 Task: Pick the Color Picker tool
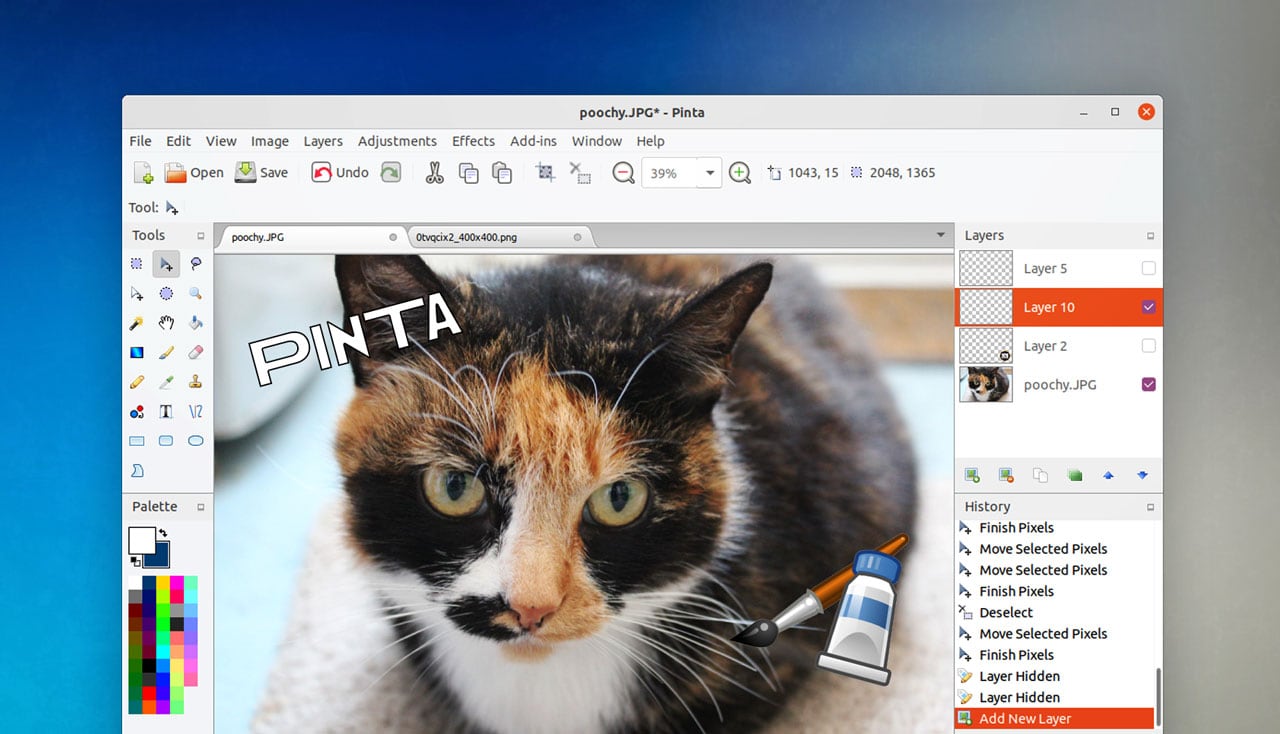coord(166,382)
